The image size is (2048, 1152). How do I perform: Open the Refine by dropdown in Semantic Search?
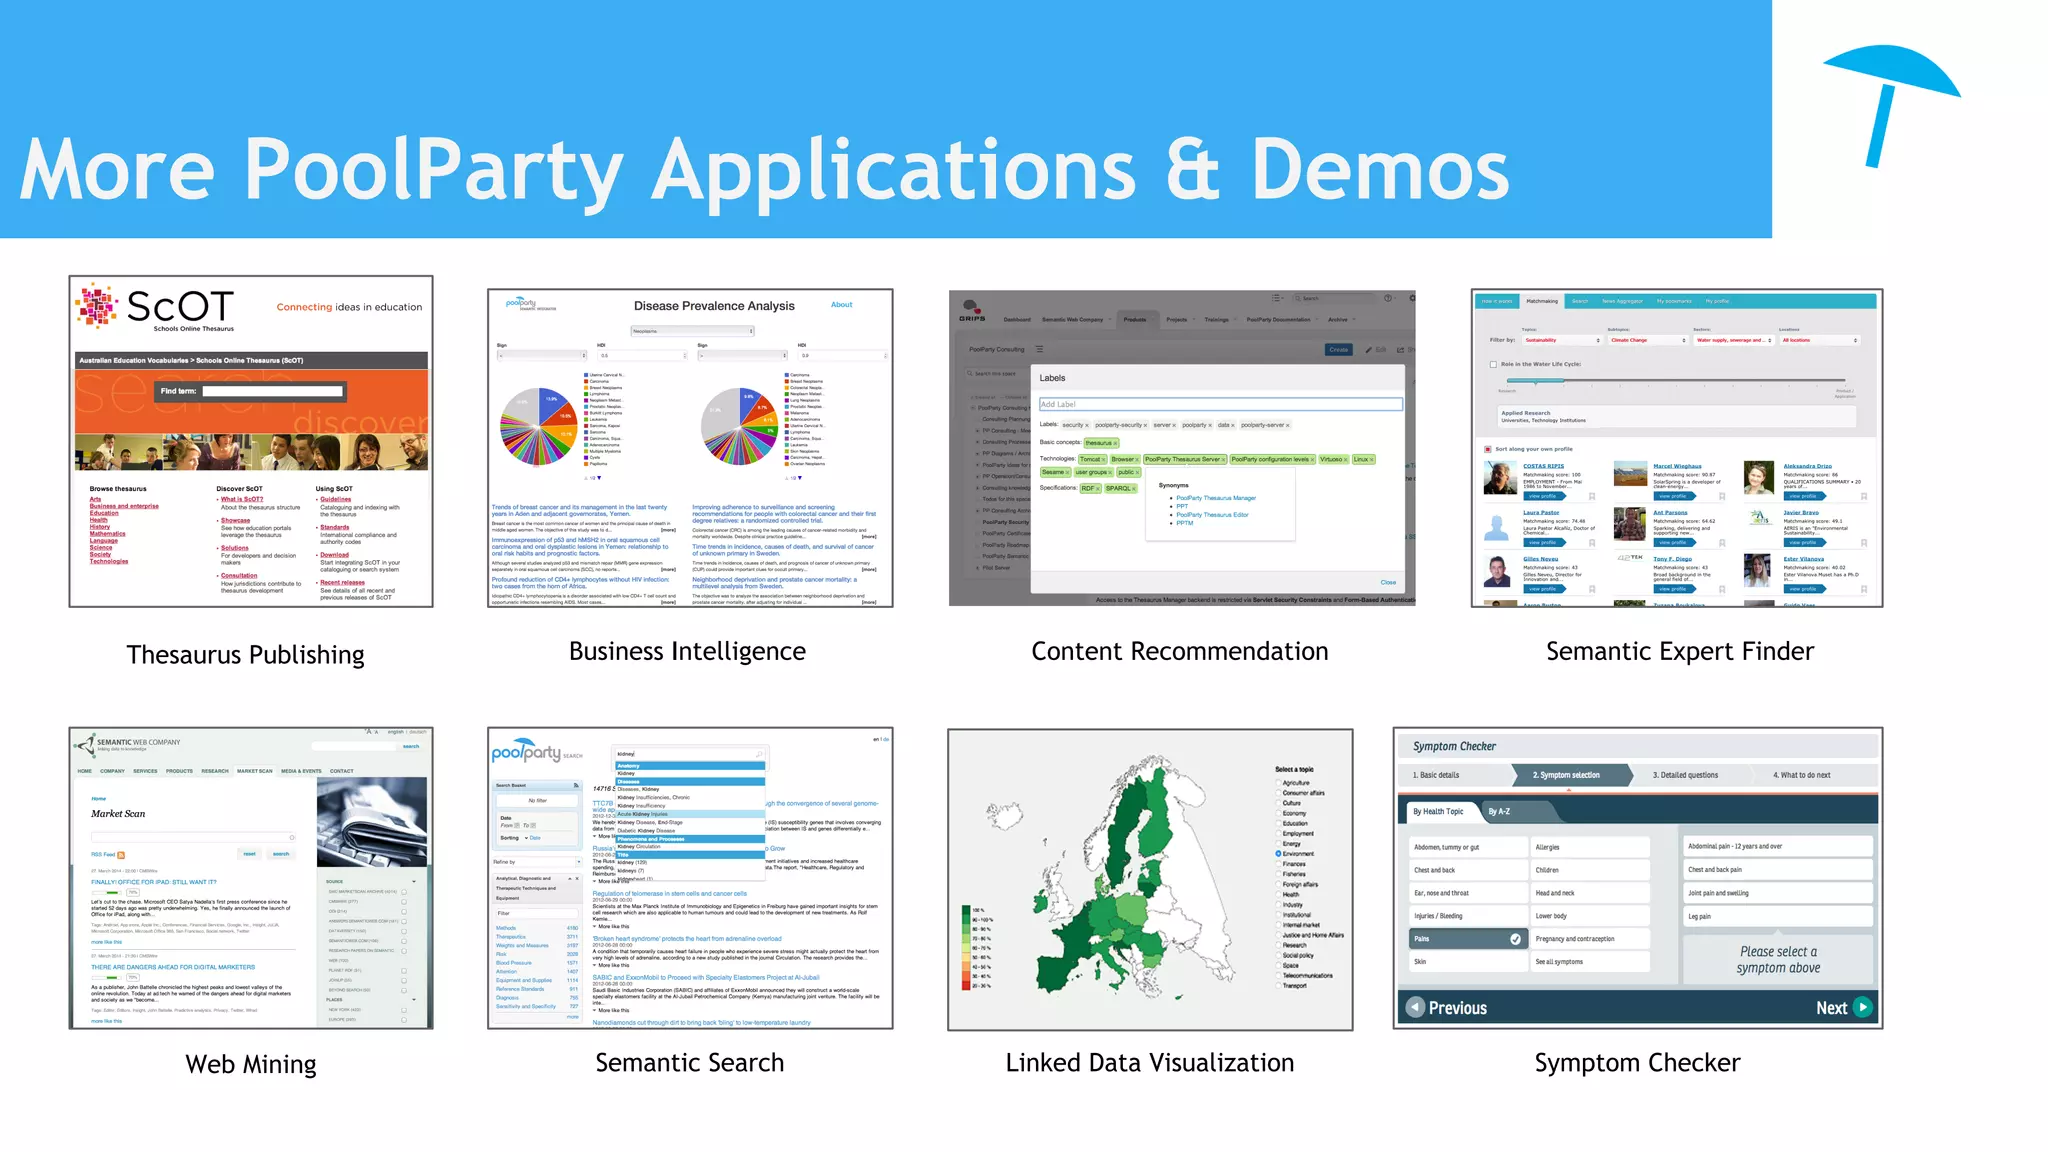[537, 861]
